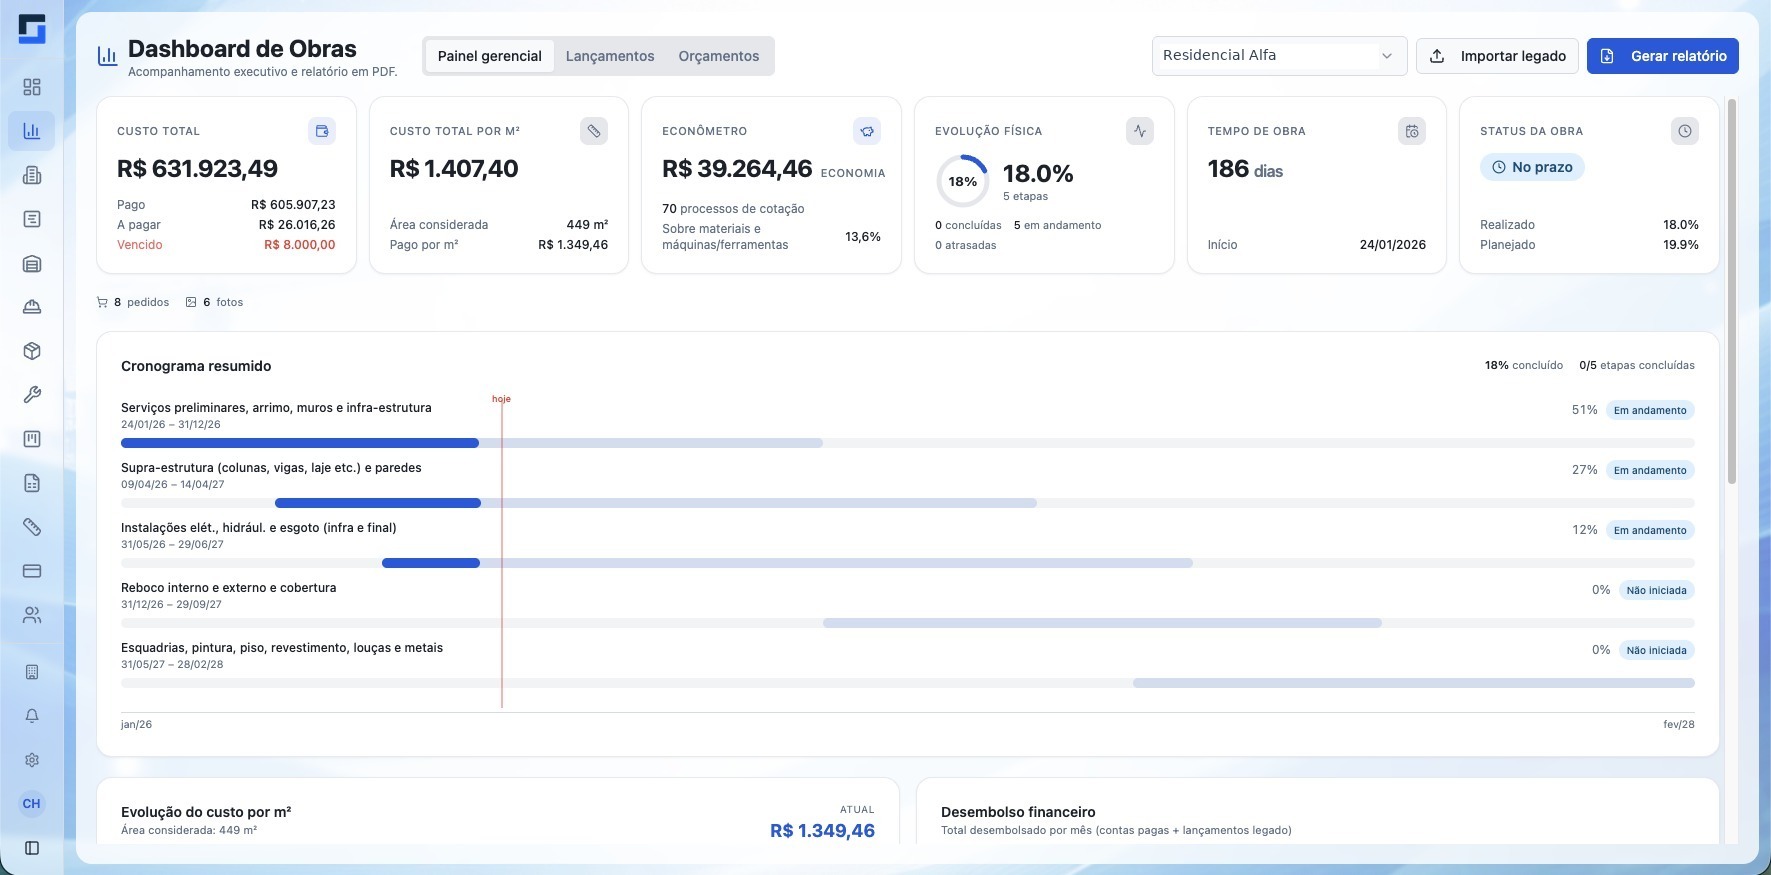Click the vertical page scrollbar
The width and height of the screenshot is (1771, 875).
click(x=1732, y=290)
